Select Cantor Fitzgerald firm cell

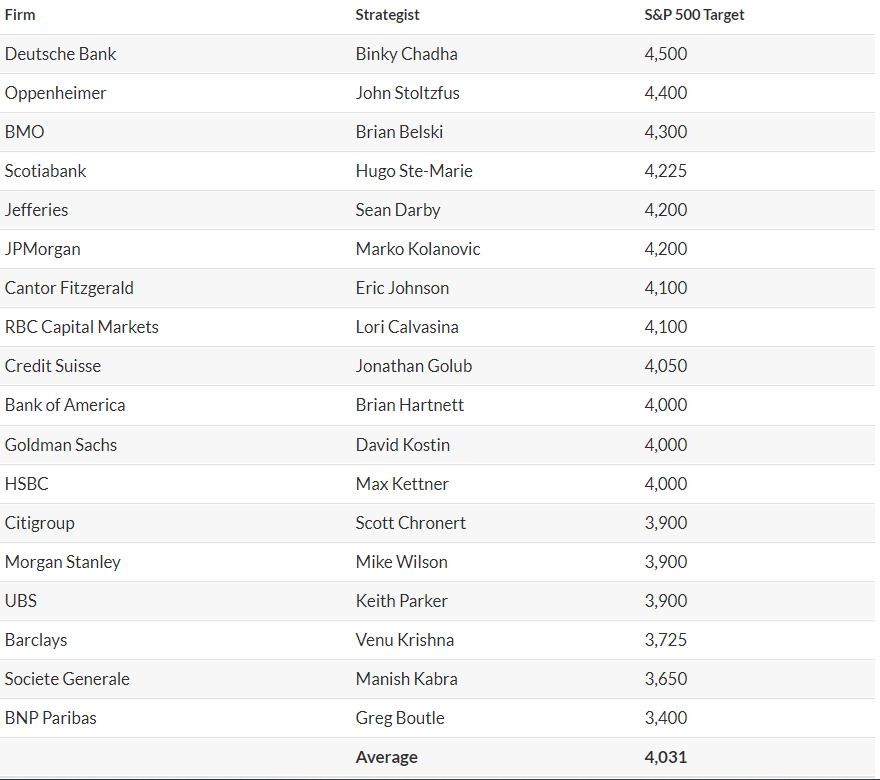point(69,288)
